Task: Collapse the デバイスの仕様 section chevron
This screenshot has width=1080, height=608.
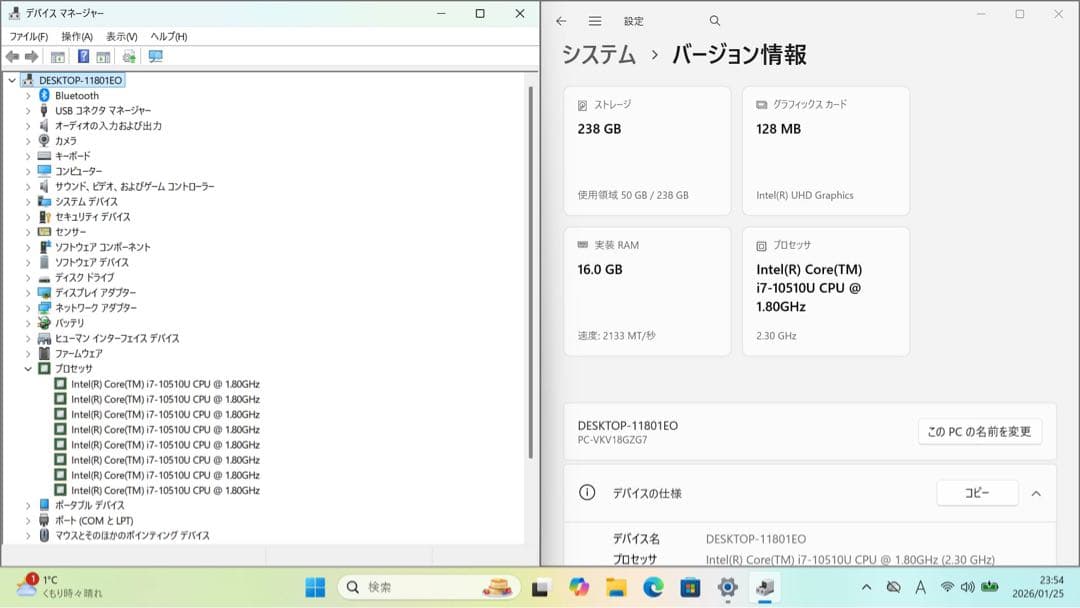Action: (x=1037, y=493)
